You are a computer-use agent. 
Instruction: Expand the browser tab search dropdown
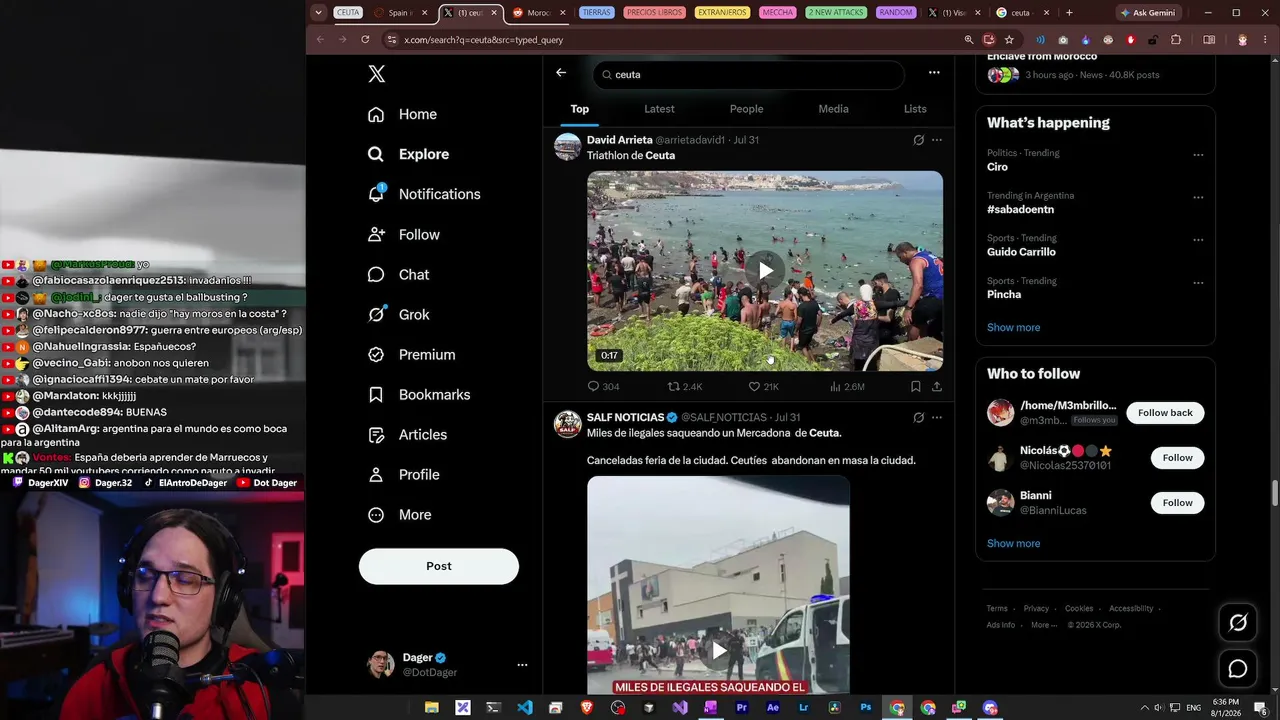(x=318, y=13)
